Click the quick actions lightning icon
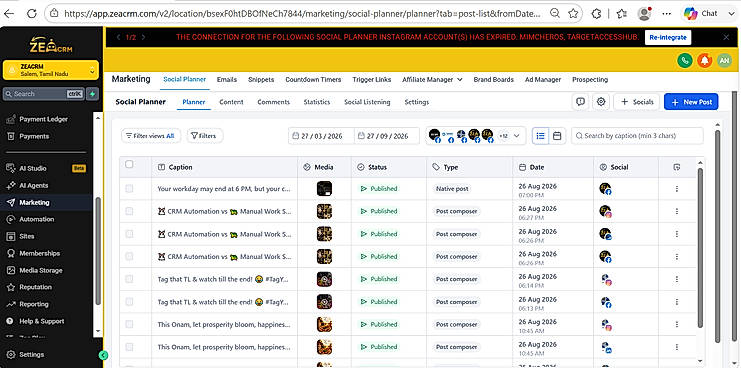The image size is (741, 368). pos(92,94)
